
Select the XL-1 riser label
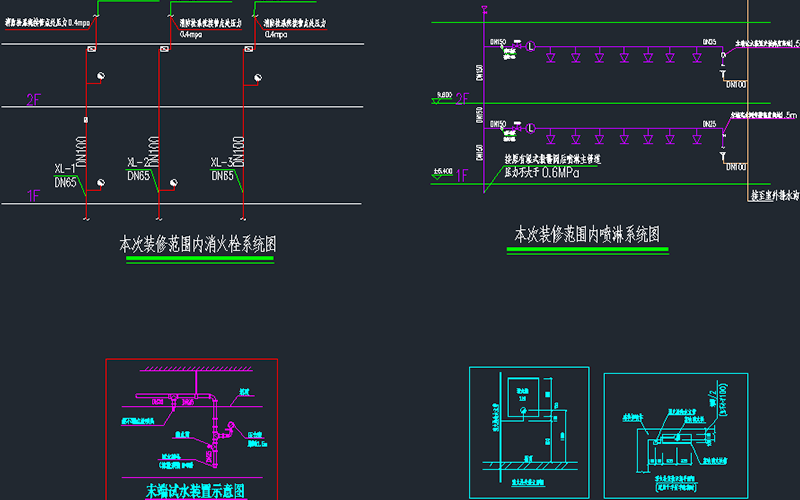tap(67, 169)
